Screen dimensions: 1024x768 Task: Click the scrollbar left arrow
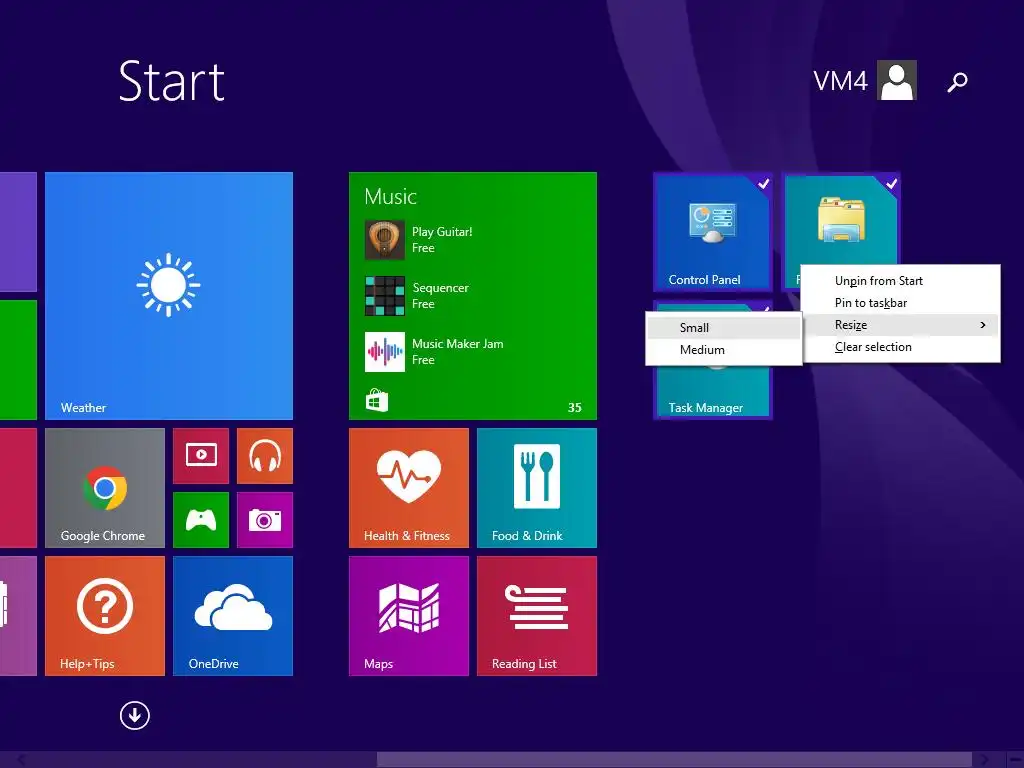click(21, 760)
